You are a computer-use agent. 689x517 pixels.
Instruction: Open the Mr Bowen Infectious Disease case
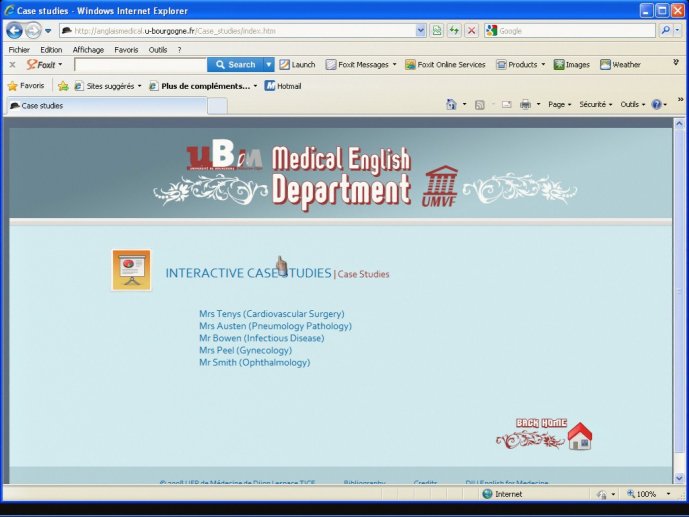click(261, 338)
